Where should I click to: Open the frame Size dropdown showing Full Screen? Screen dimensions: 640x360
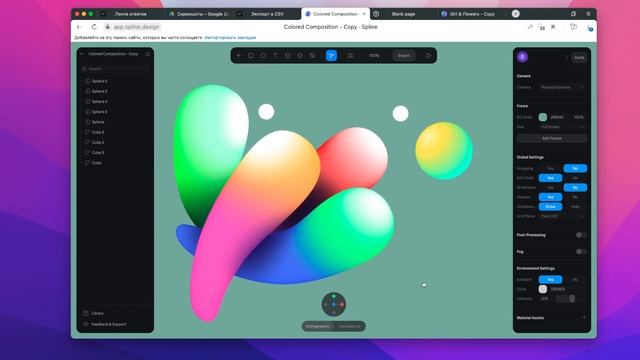(x=562, y=127)
